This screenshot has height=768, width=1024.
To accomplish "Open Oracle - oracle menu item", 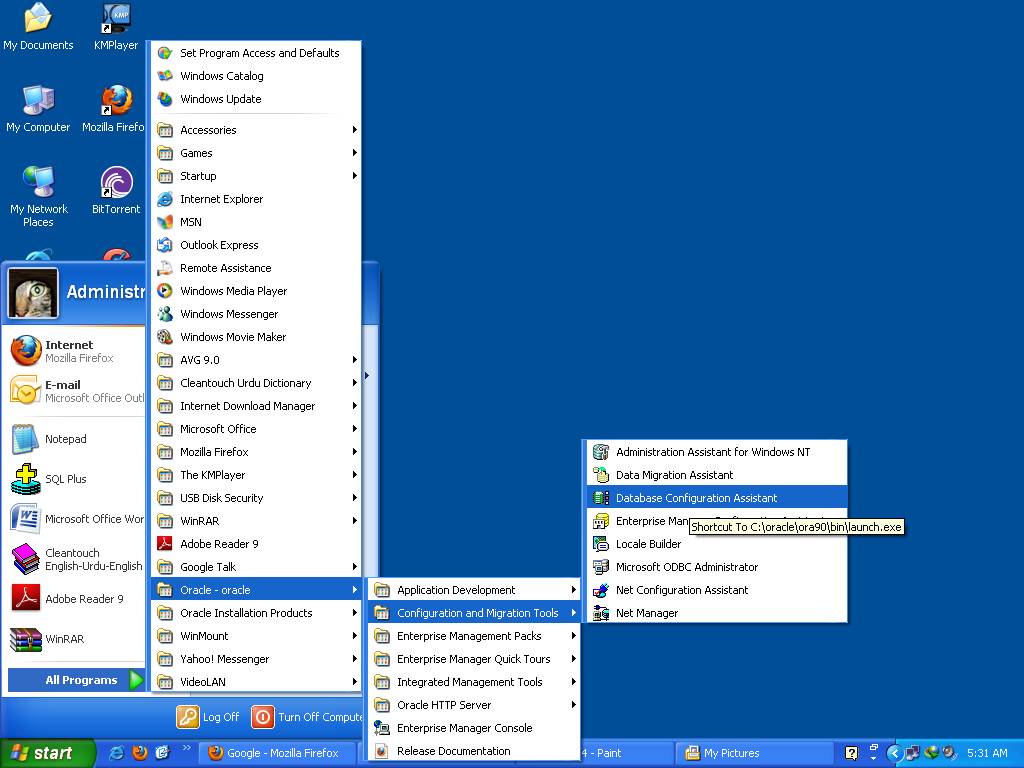I will pos(256,590).
